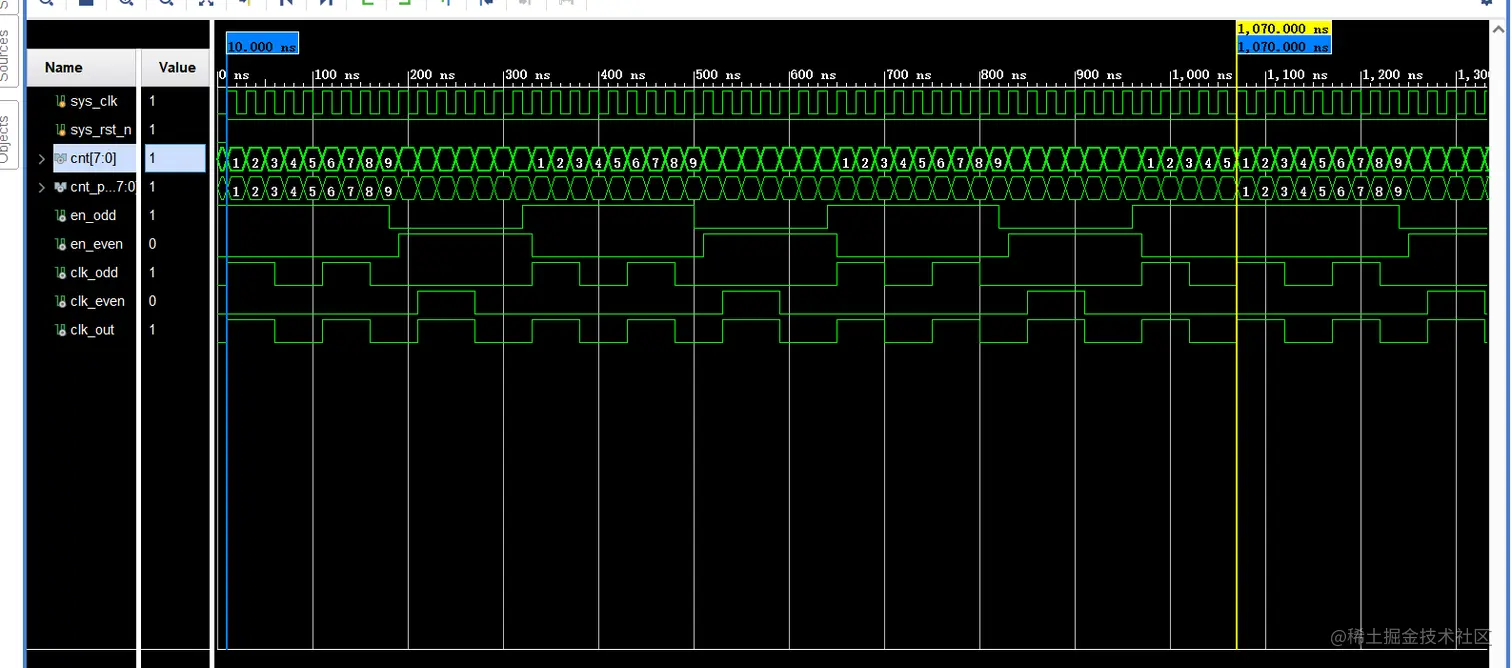Viewport: 1512px width, 668px height.
Task: Click the 1,000 ns ruler label
Action: [x=1203, y=75]
